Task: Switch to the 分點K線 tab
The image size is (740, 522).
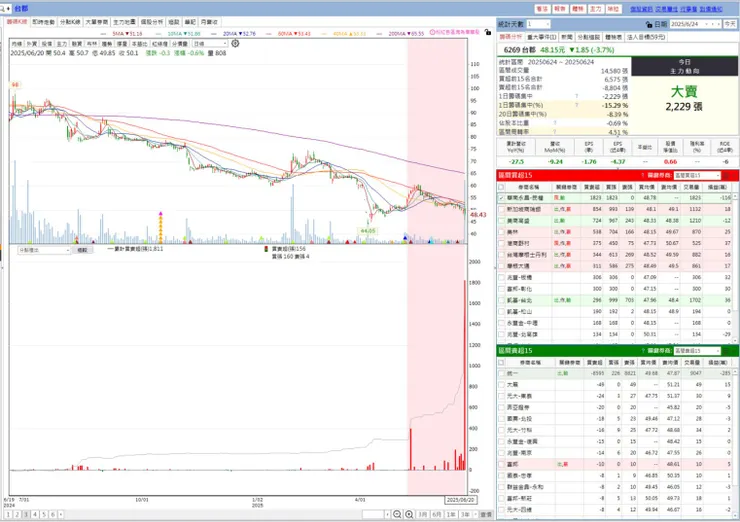Action: 70,22
